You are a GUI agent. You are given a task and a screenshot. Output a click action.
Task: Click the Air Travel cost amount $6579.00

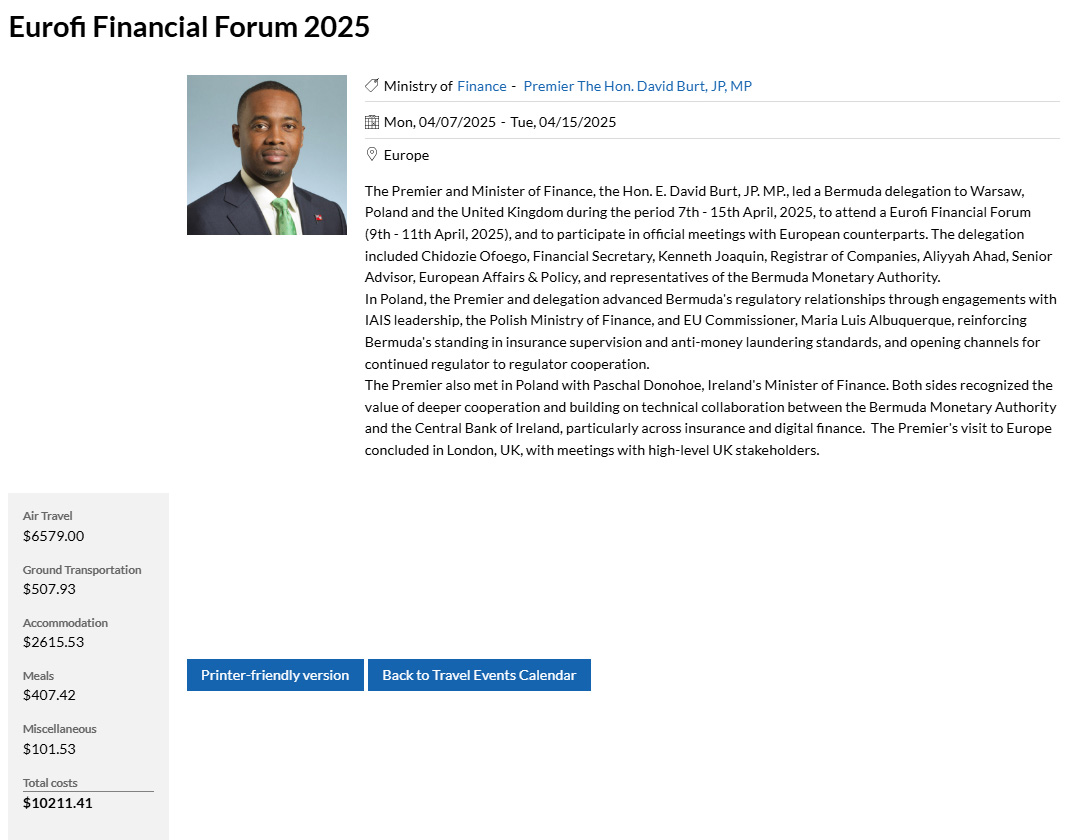(x=53, y=536)
